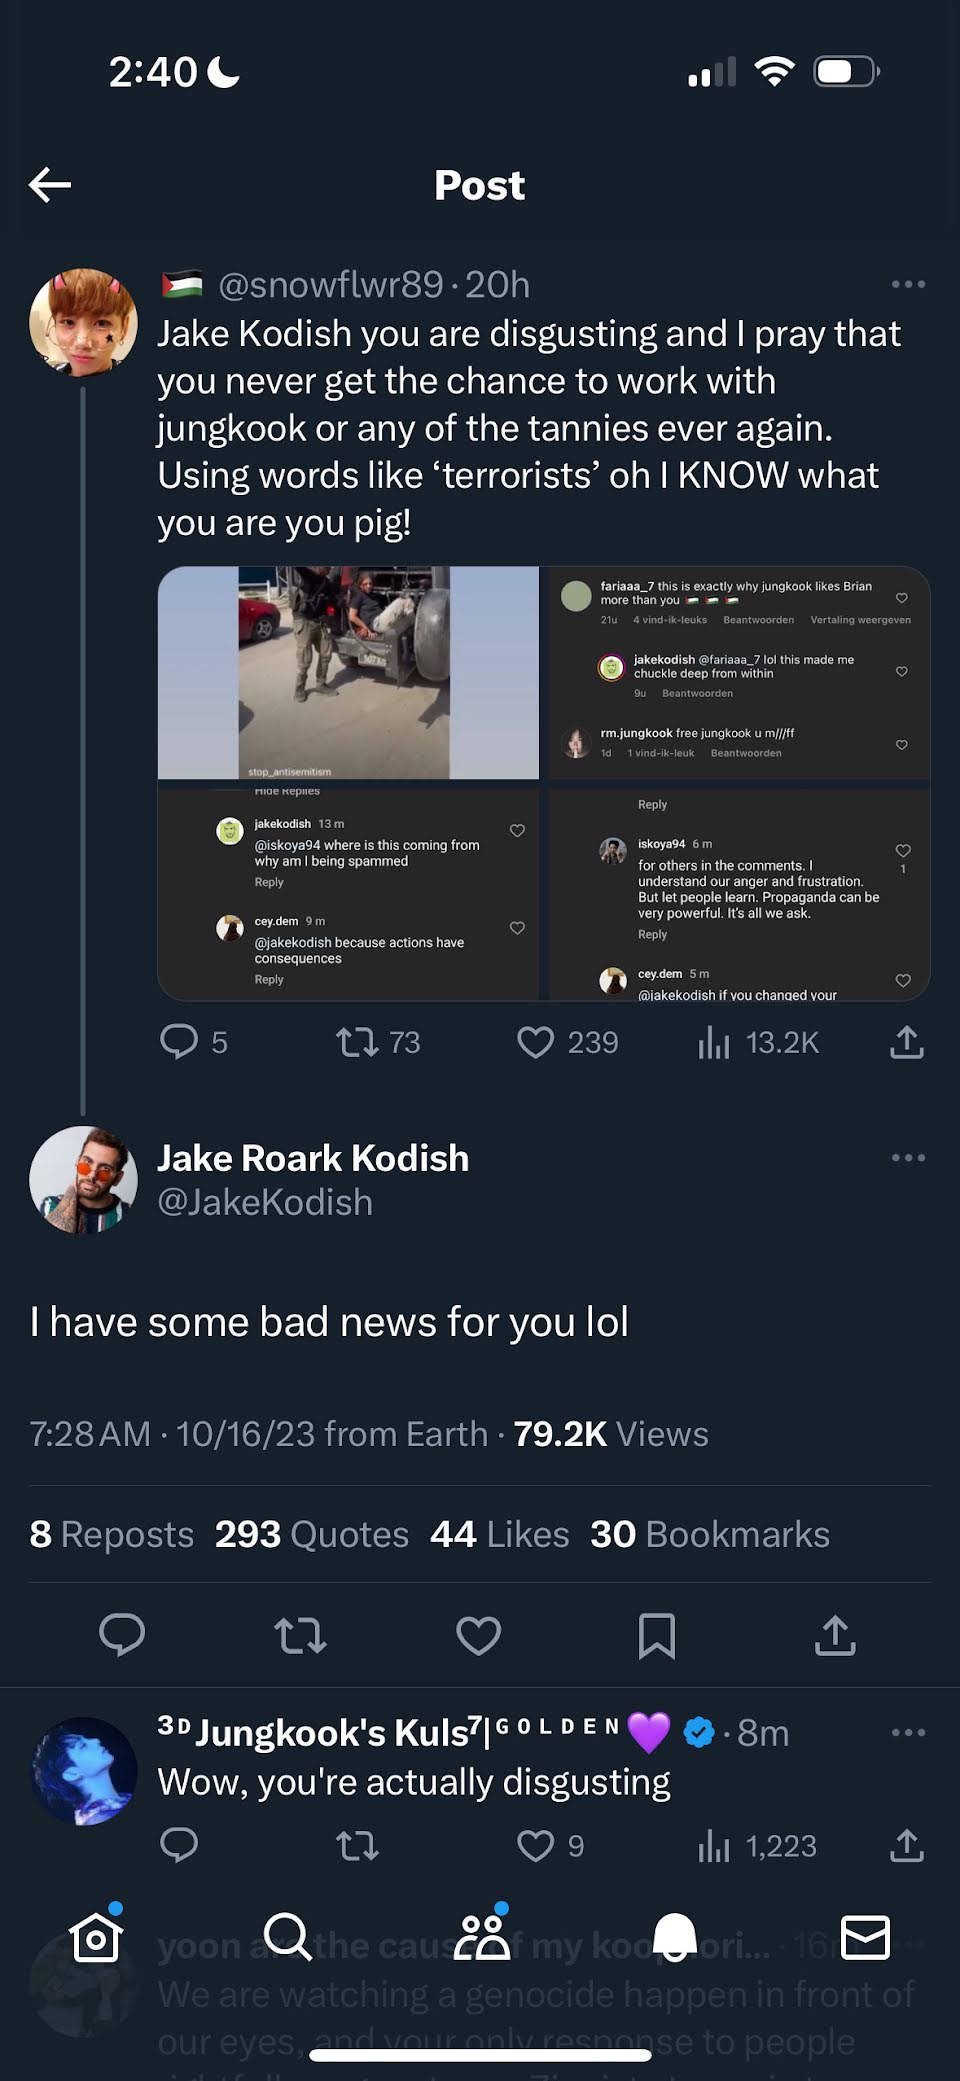Repost snowflwr89's post showing 73 reposts
Screen dimensions: 960x2081
pyautogui.click(x=377, y=1042)
